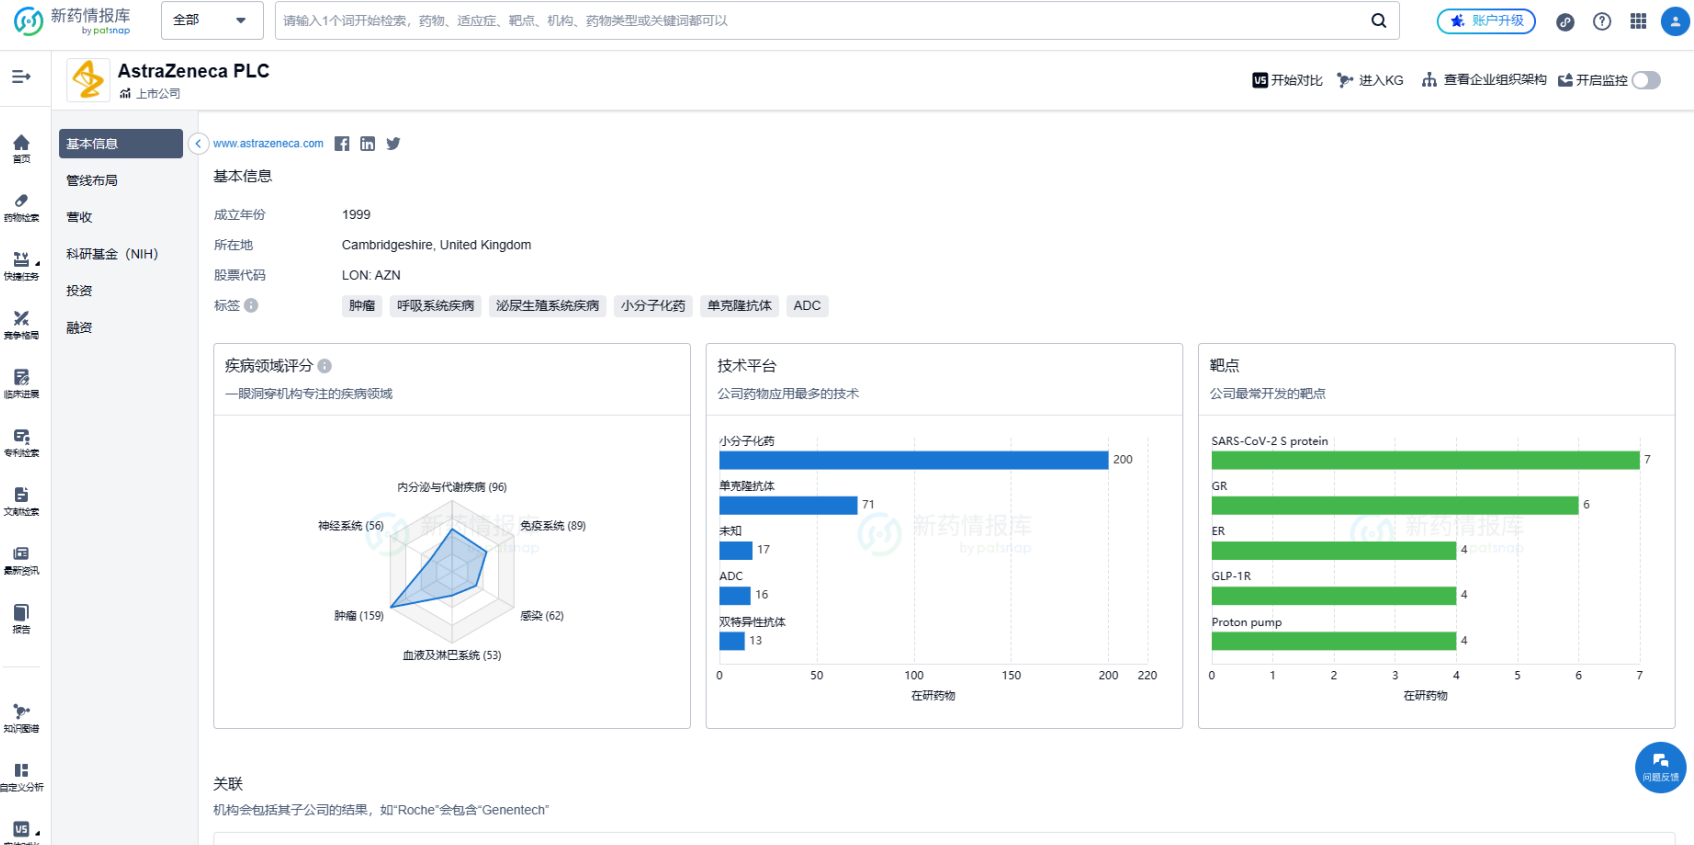Image resolution: width=1694 pixels, height=845 pixels.
Task: Switch to the 管线布局 pipeline tab
Action: coord(92,181)
